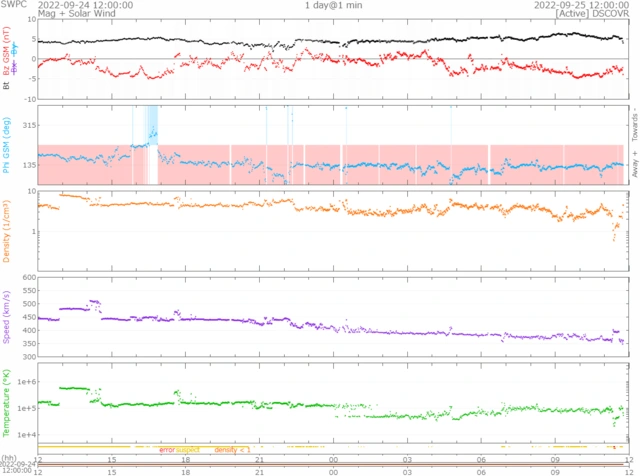This screenshot has height=476, width=640.
Task: Click the '-5' tick on Bz axis
Action: tap(33, 78)
